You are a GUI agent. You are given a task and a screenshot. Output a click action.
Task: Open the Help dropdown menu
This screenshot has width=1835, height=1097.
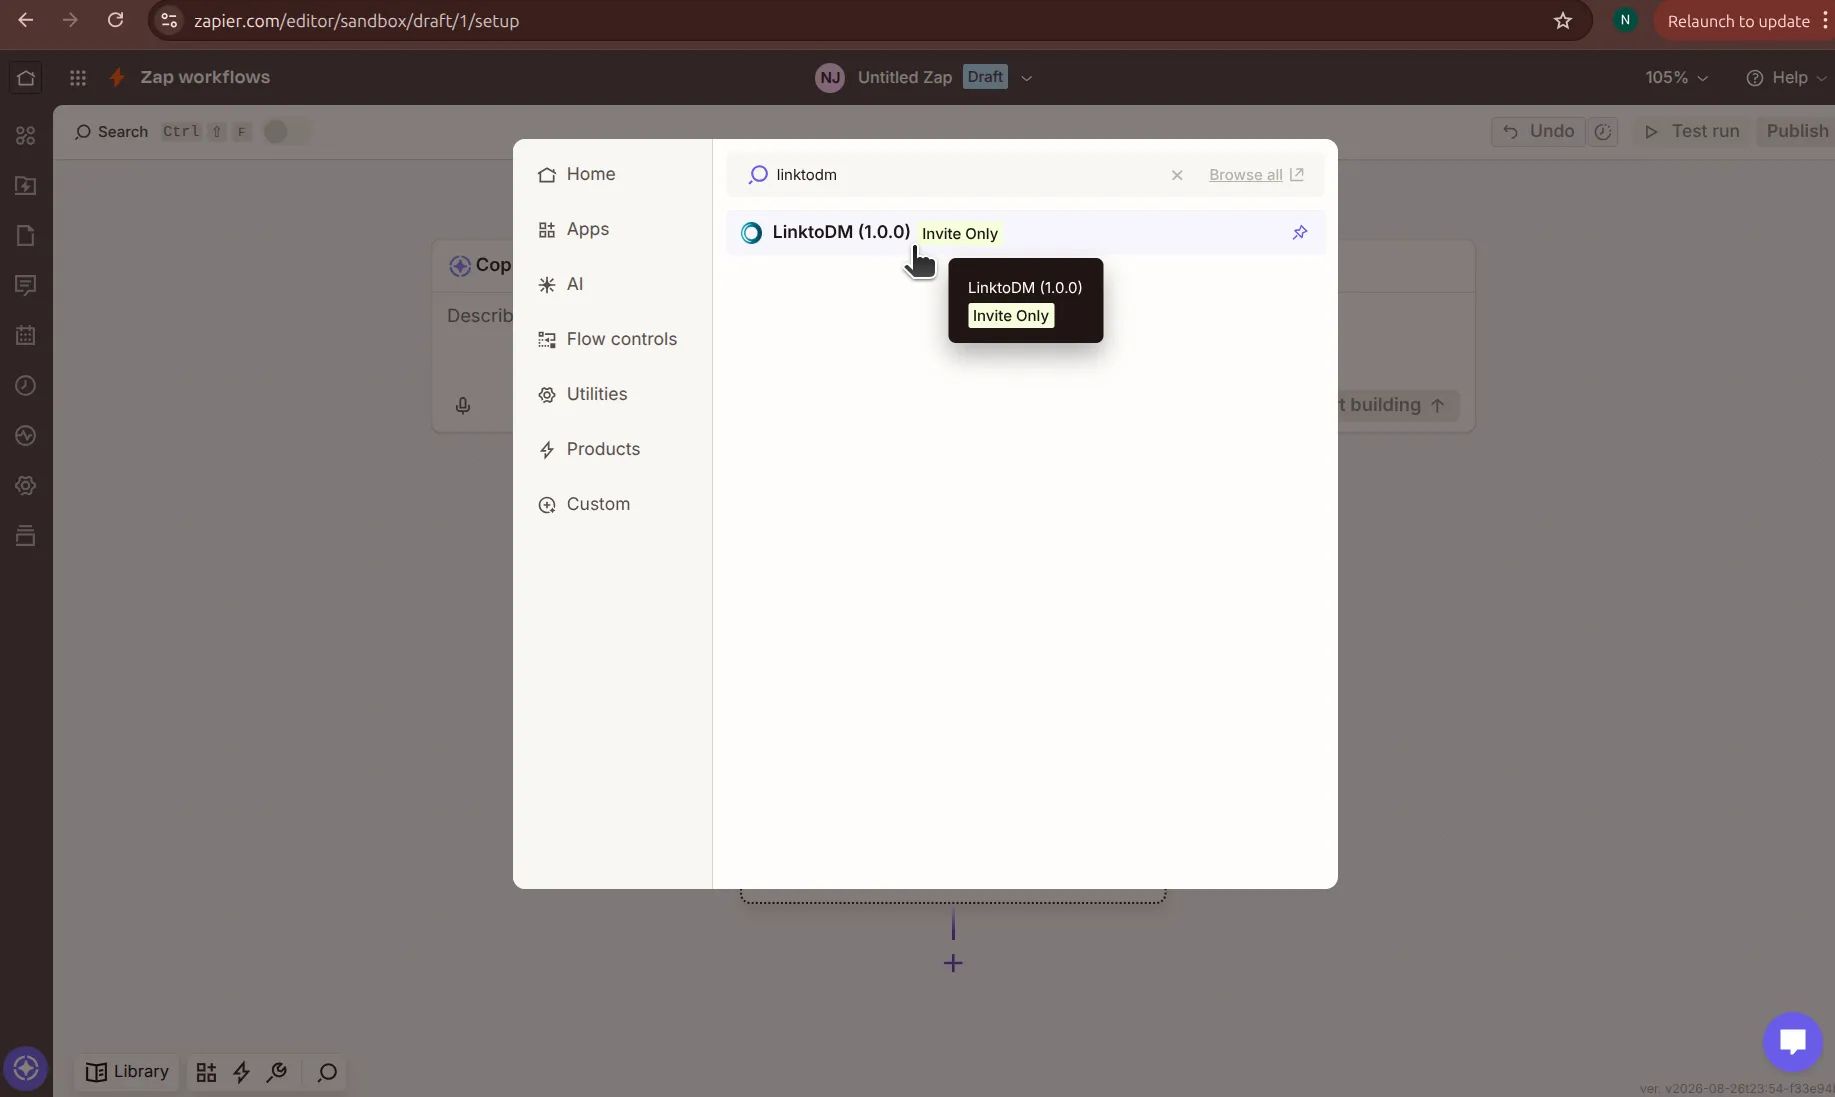point(1785,77)
